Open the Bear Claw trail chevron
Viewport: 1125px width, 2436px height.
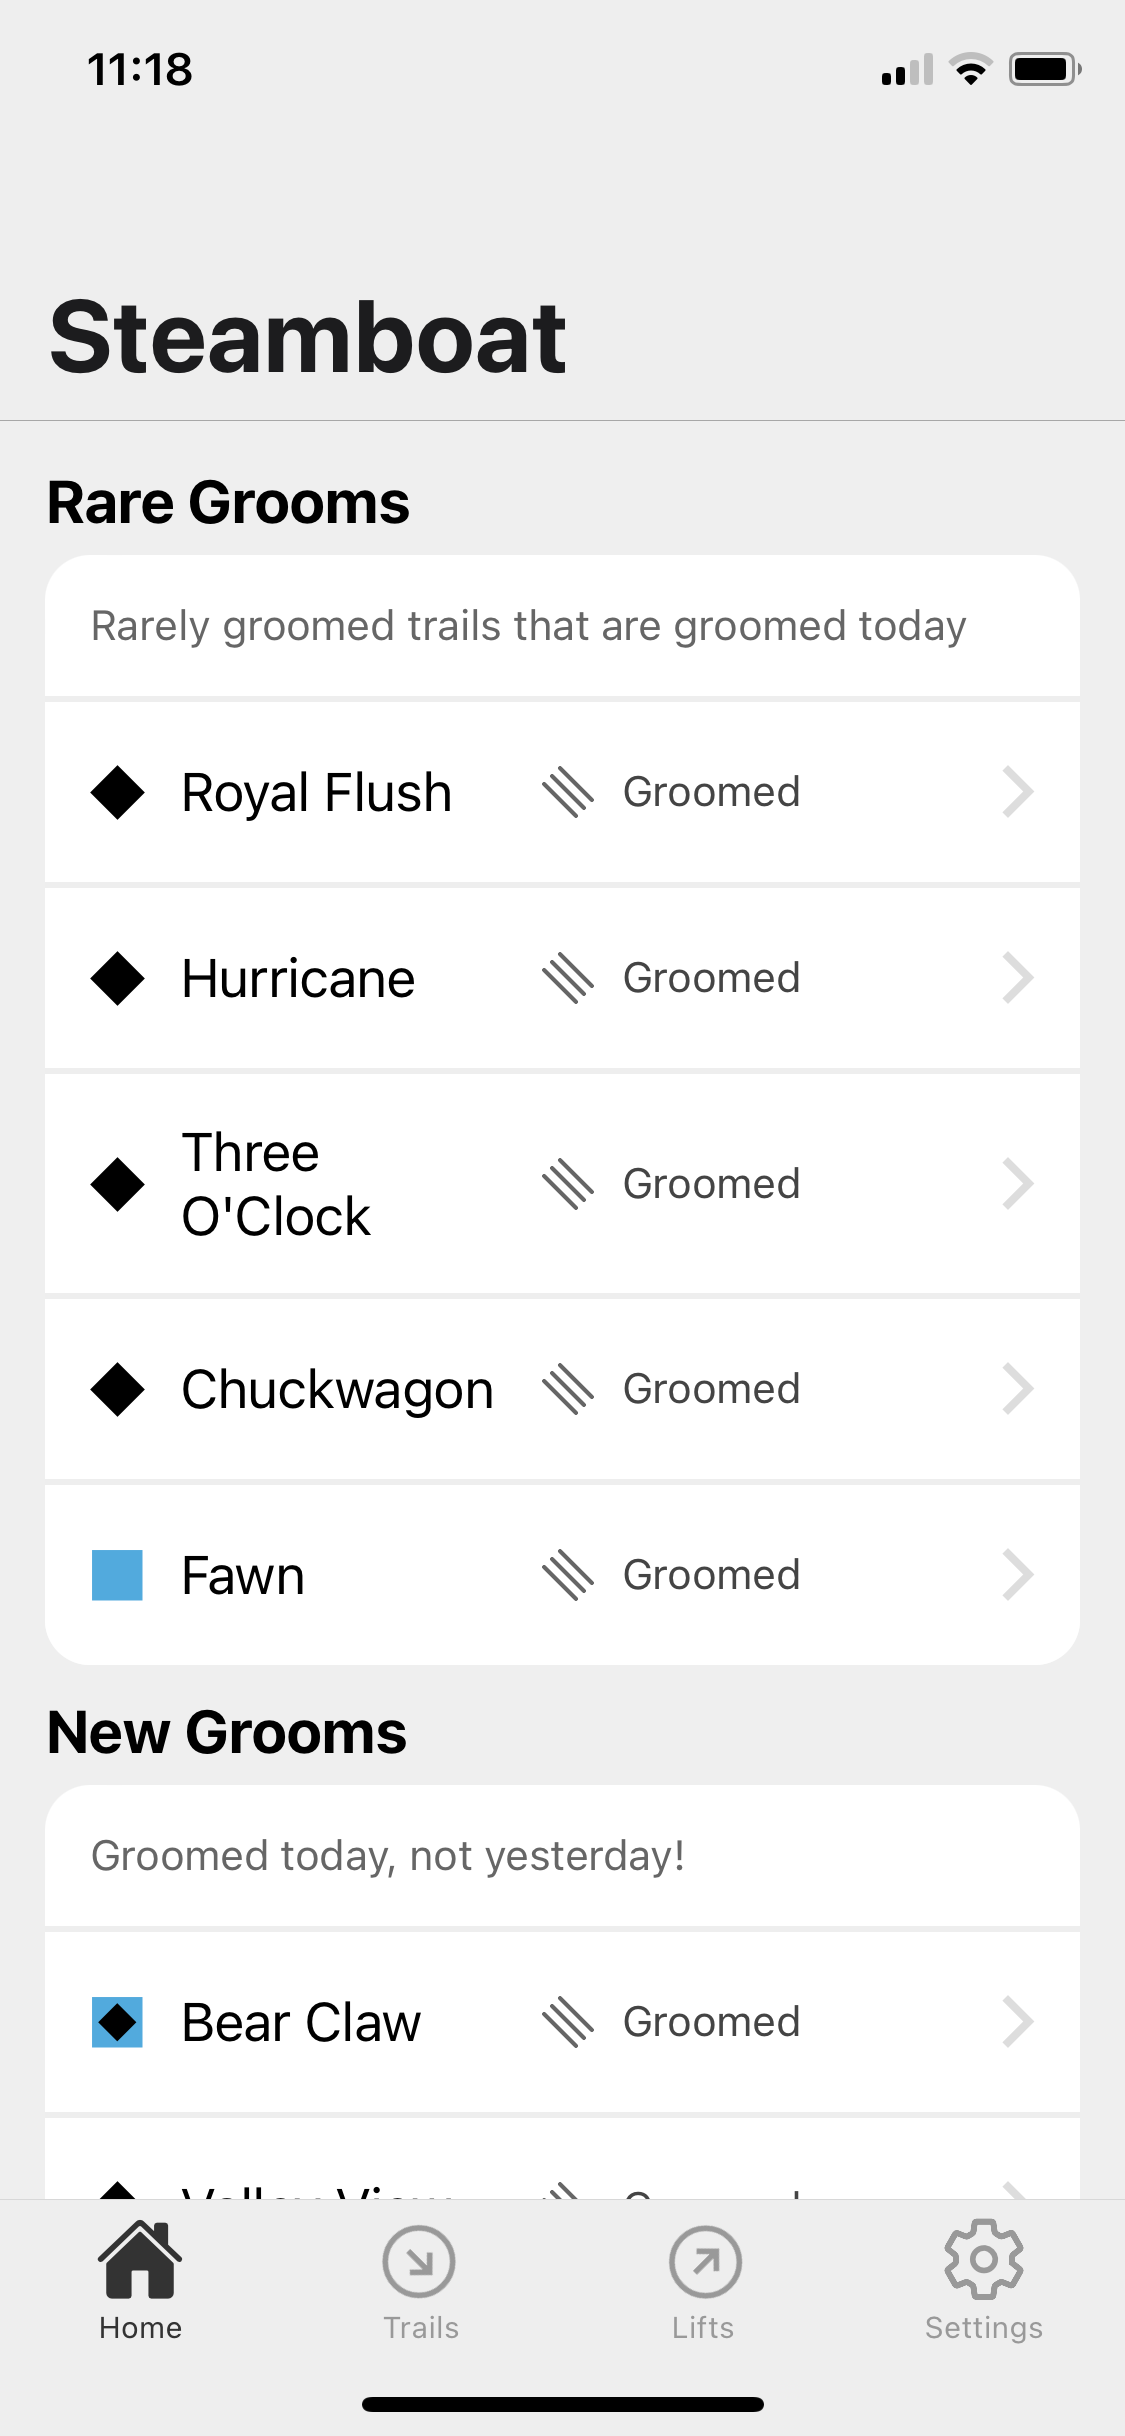(x=1017, y=2022)
